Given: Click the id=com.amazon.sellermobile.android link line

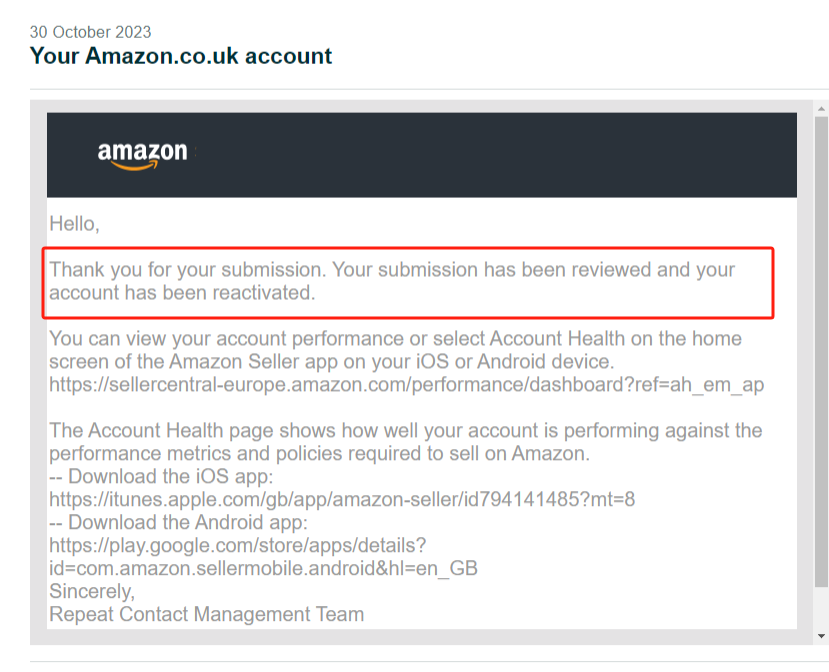Looking at the screenshot, I should pyautogui.click(x=263, y=568).
